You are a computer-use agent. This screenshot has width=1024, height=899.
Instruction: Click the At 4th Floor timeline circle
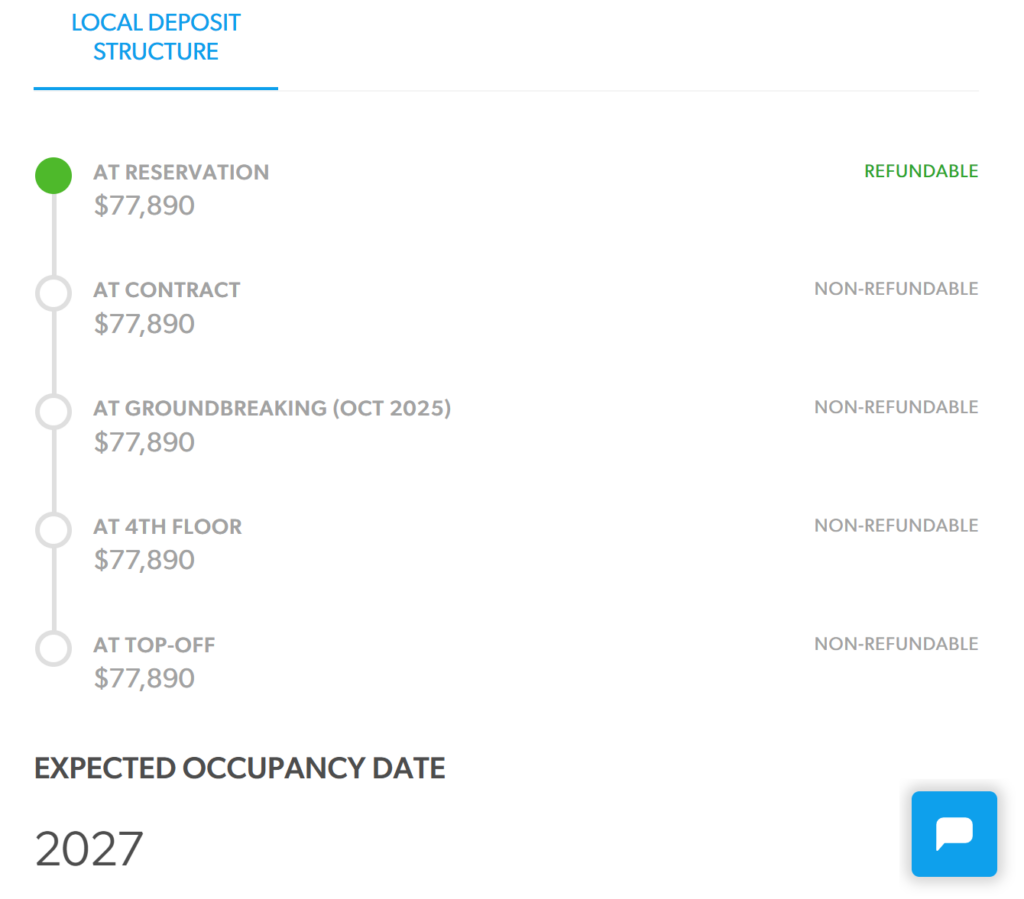click(54, 529)
